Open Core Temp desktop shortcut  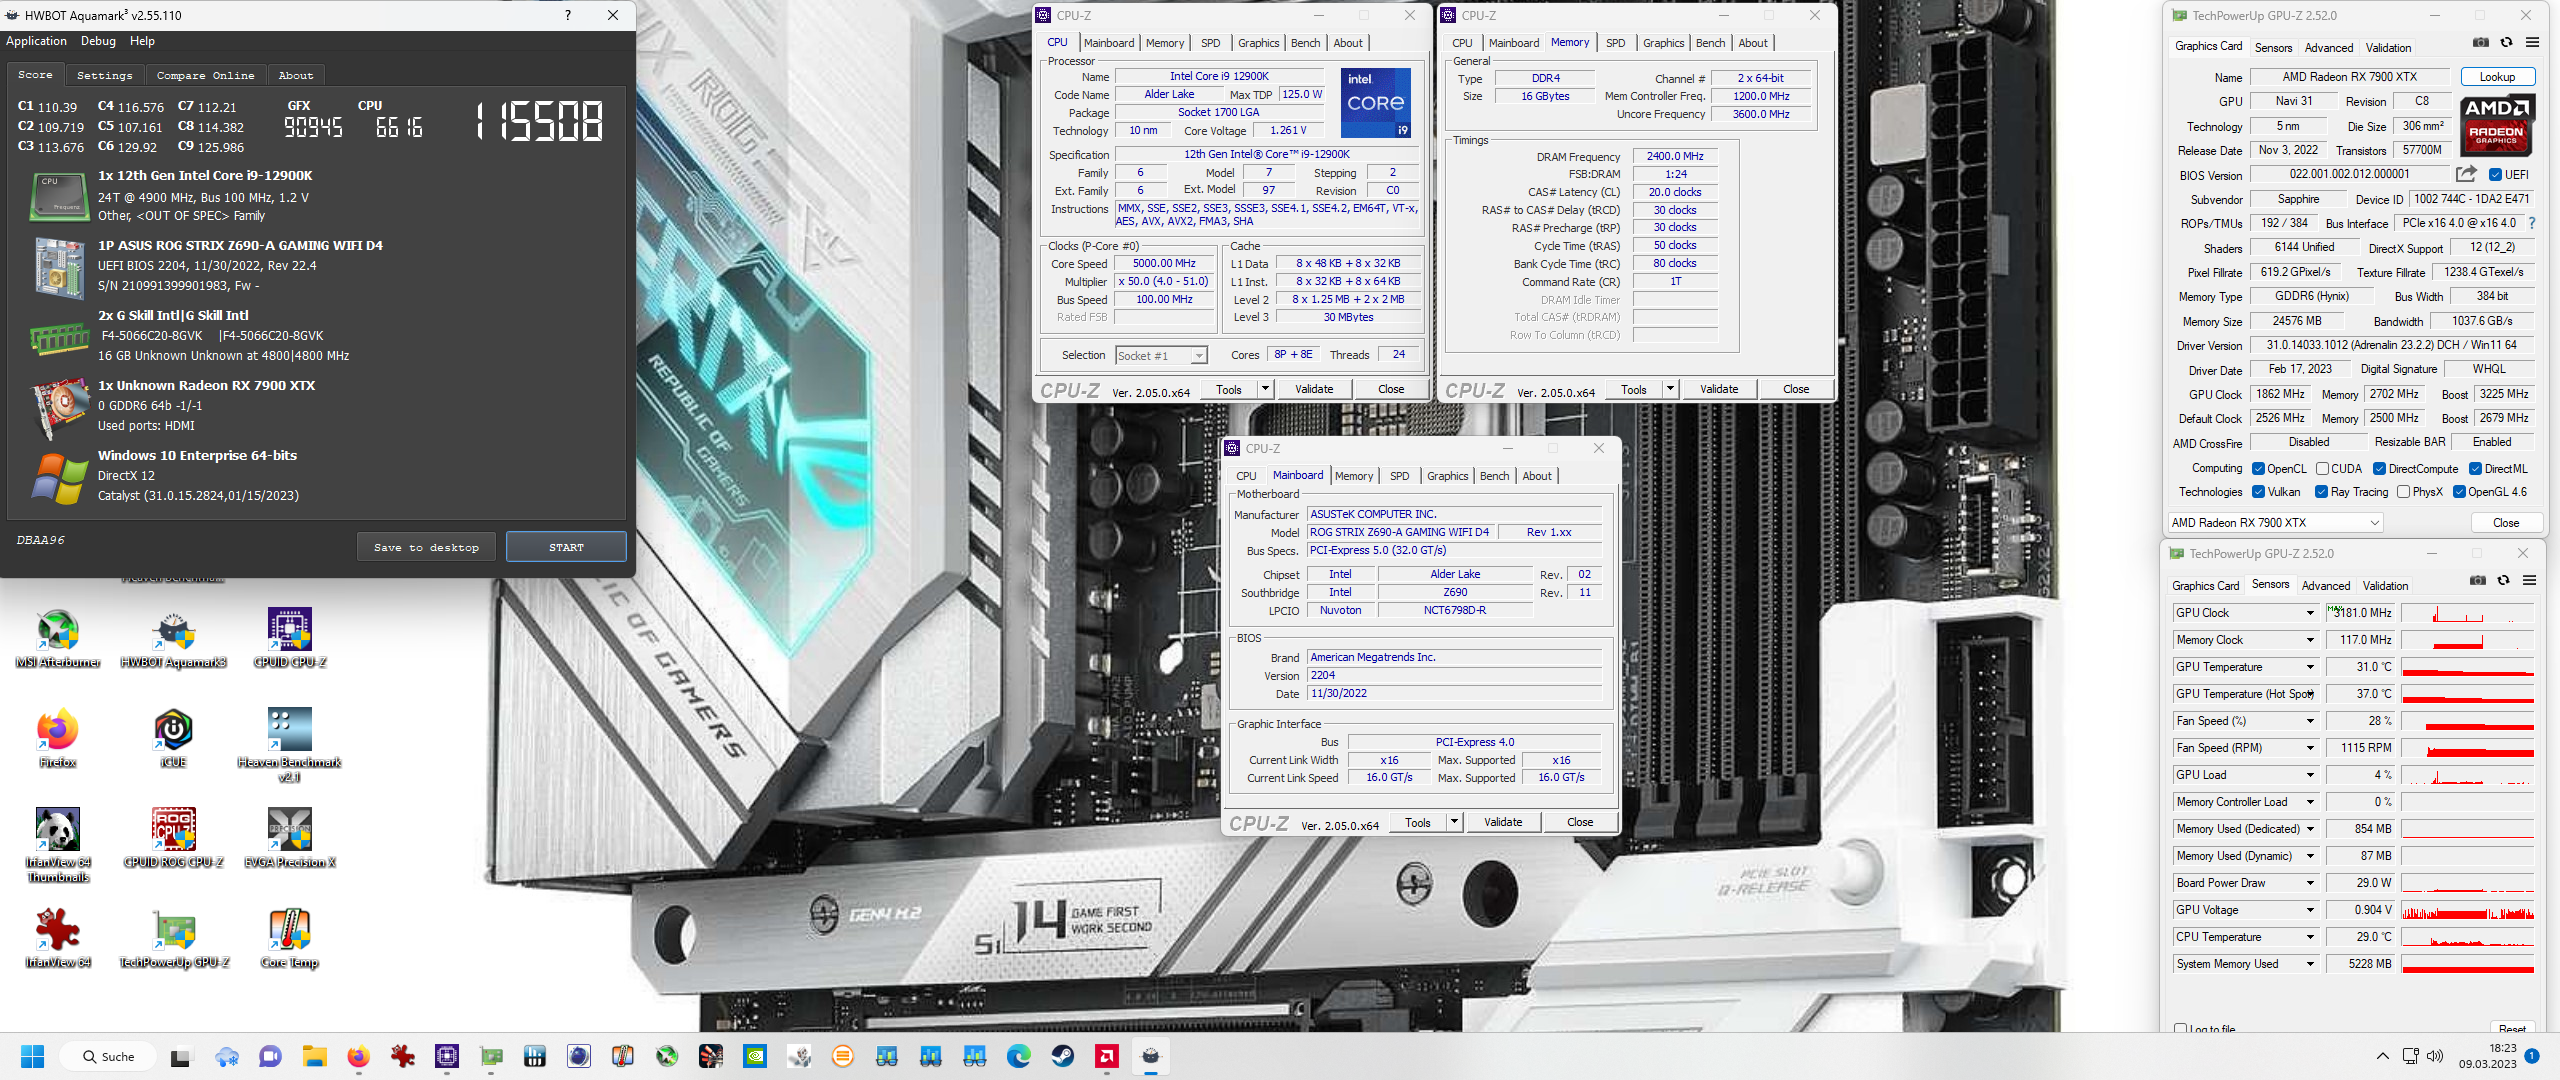[x=290, y=939]
